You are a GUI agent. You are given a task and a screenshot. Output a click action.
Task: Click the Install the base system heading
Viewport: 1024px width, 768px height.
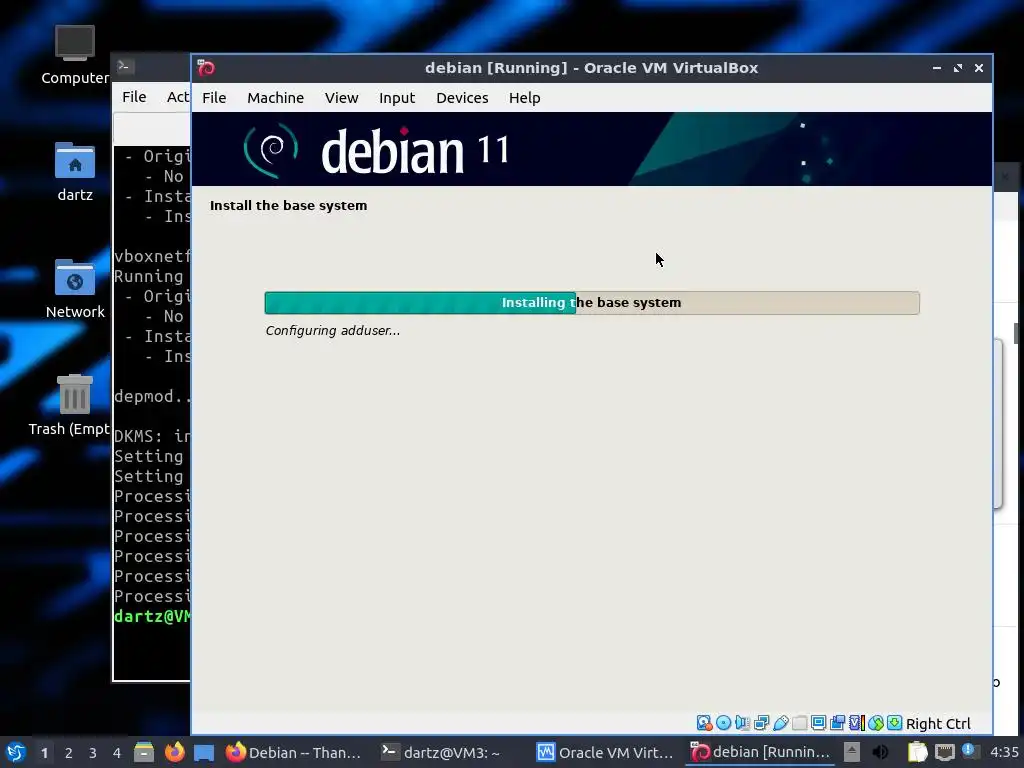(x=288, y=205)
